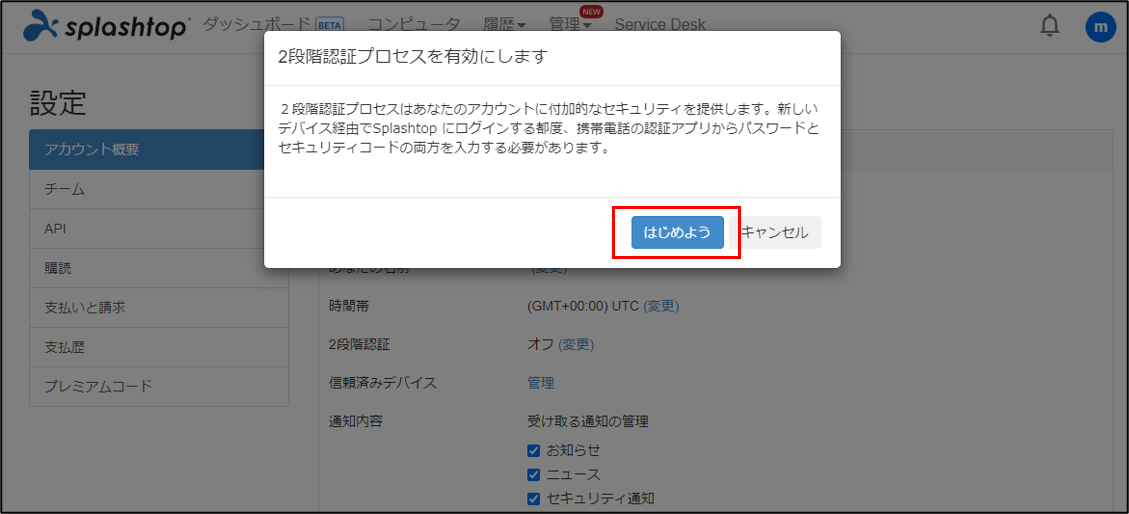Click the 信頼済みデバイス label
Image resolution: width=1129 pixels, height=514 pixels.
(x=382, y=383)
